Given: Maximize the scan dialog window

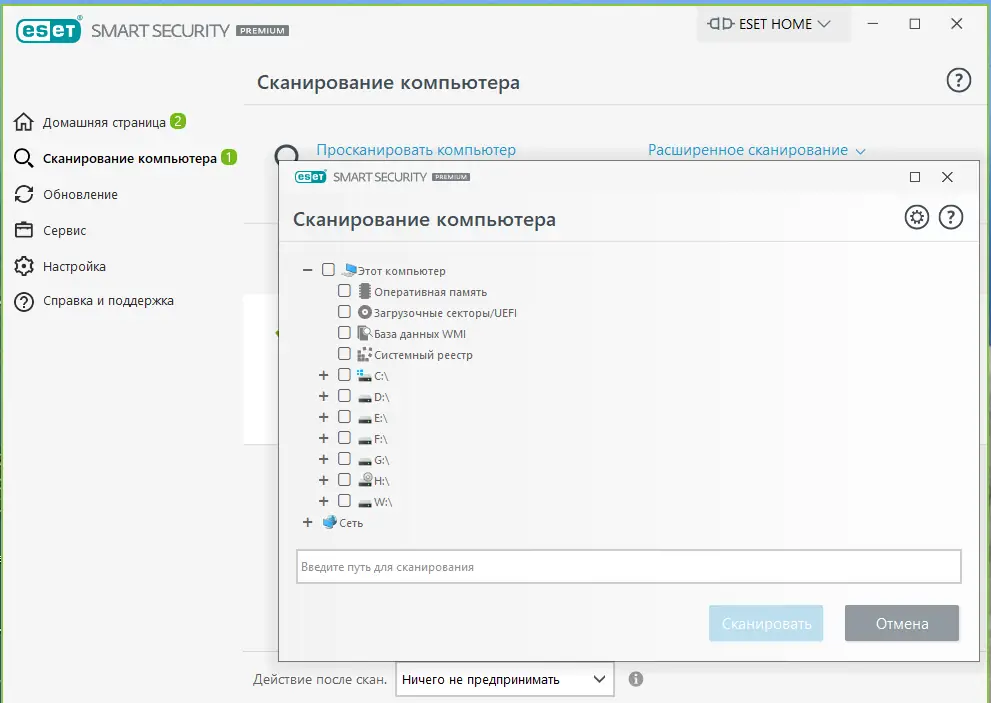Looking at the screenshot, I should click(x=915, y=177).
